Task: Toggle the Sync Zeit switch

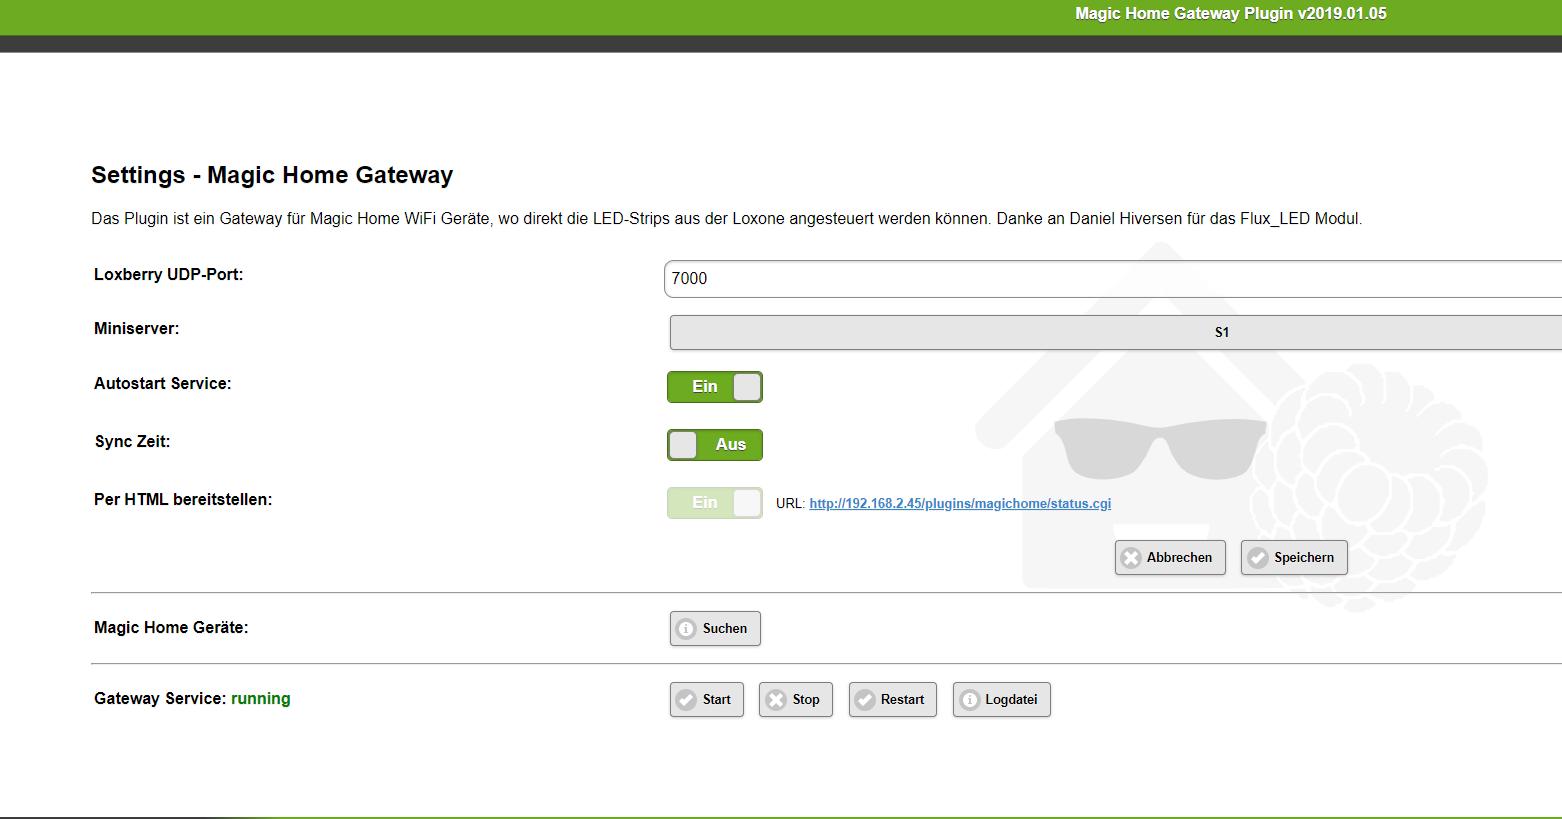Action: point(715,445)
